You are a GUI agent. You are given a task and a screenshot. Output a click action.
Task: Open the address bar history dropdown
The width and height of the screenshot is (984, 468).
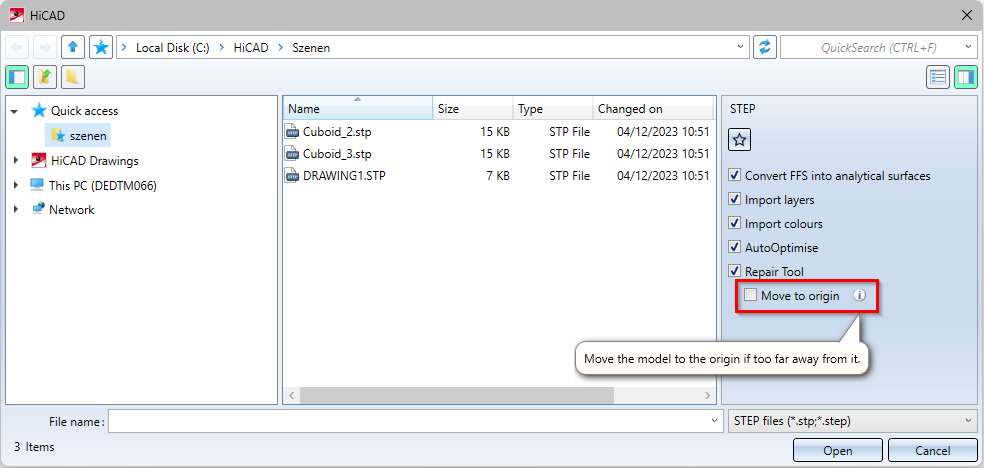click(x=742, y=47)
